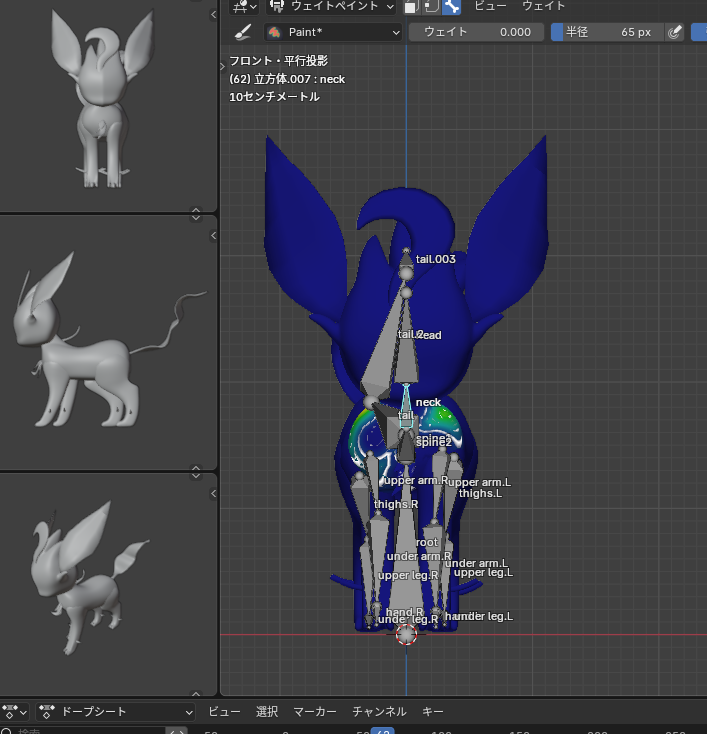Open the ドープシート mode dropdown
The height and width of the screenshot is (734, 707).
click(115, 712)
